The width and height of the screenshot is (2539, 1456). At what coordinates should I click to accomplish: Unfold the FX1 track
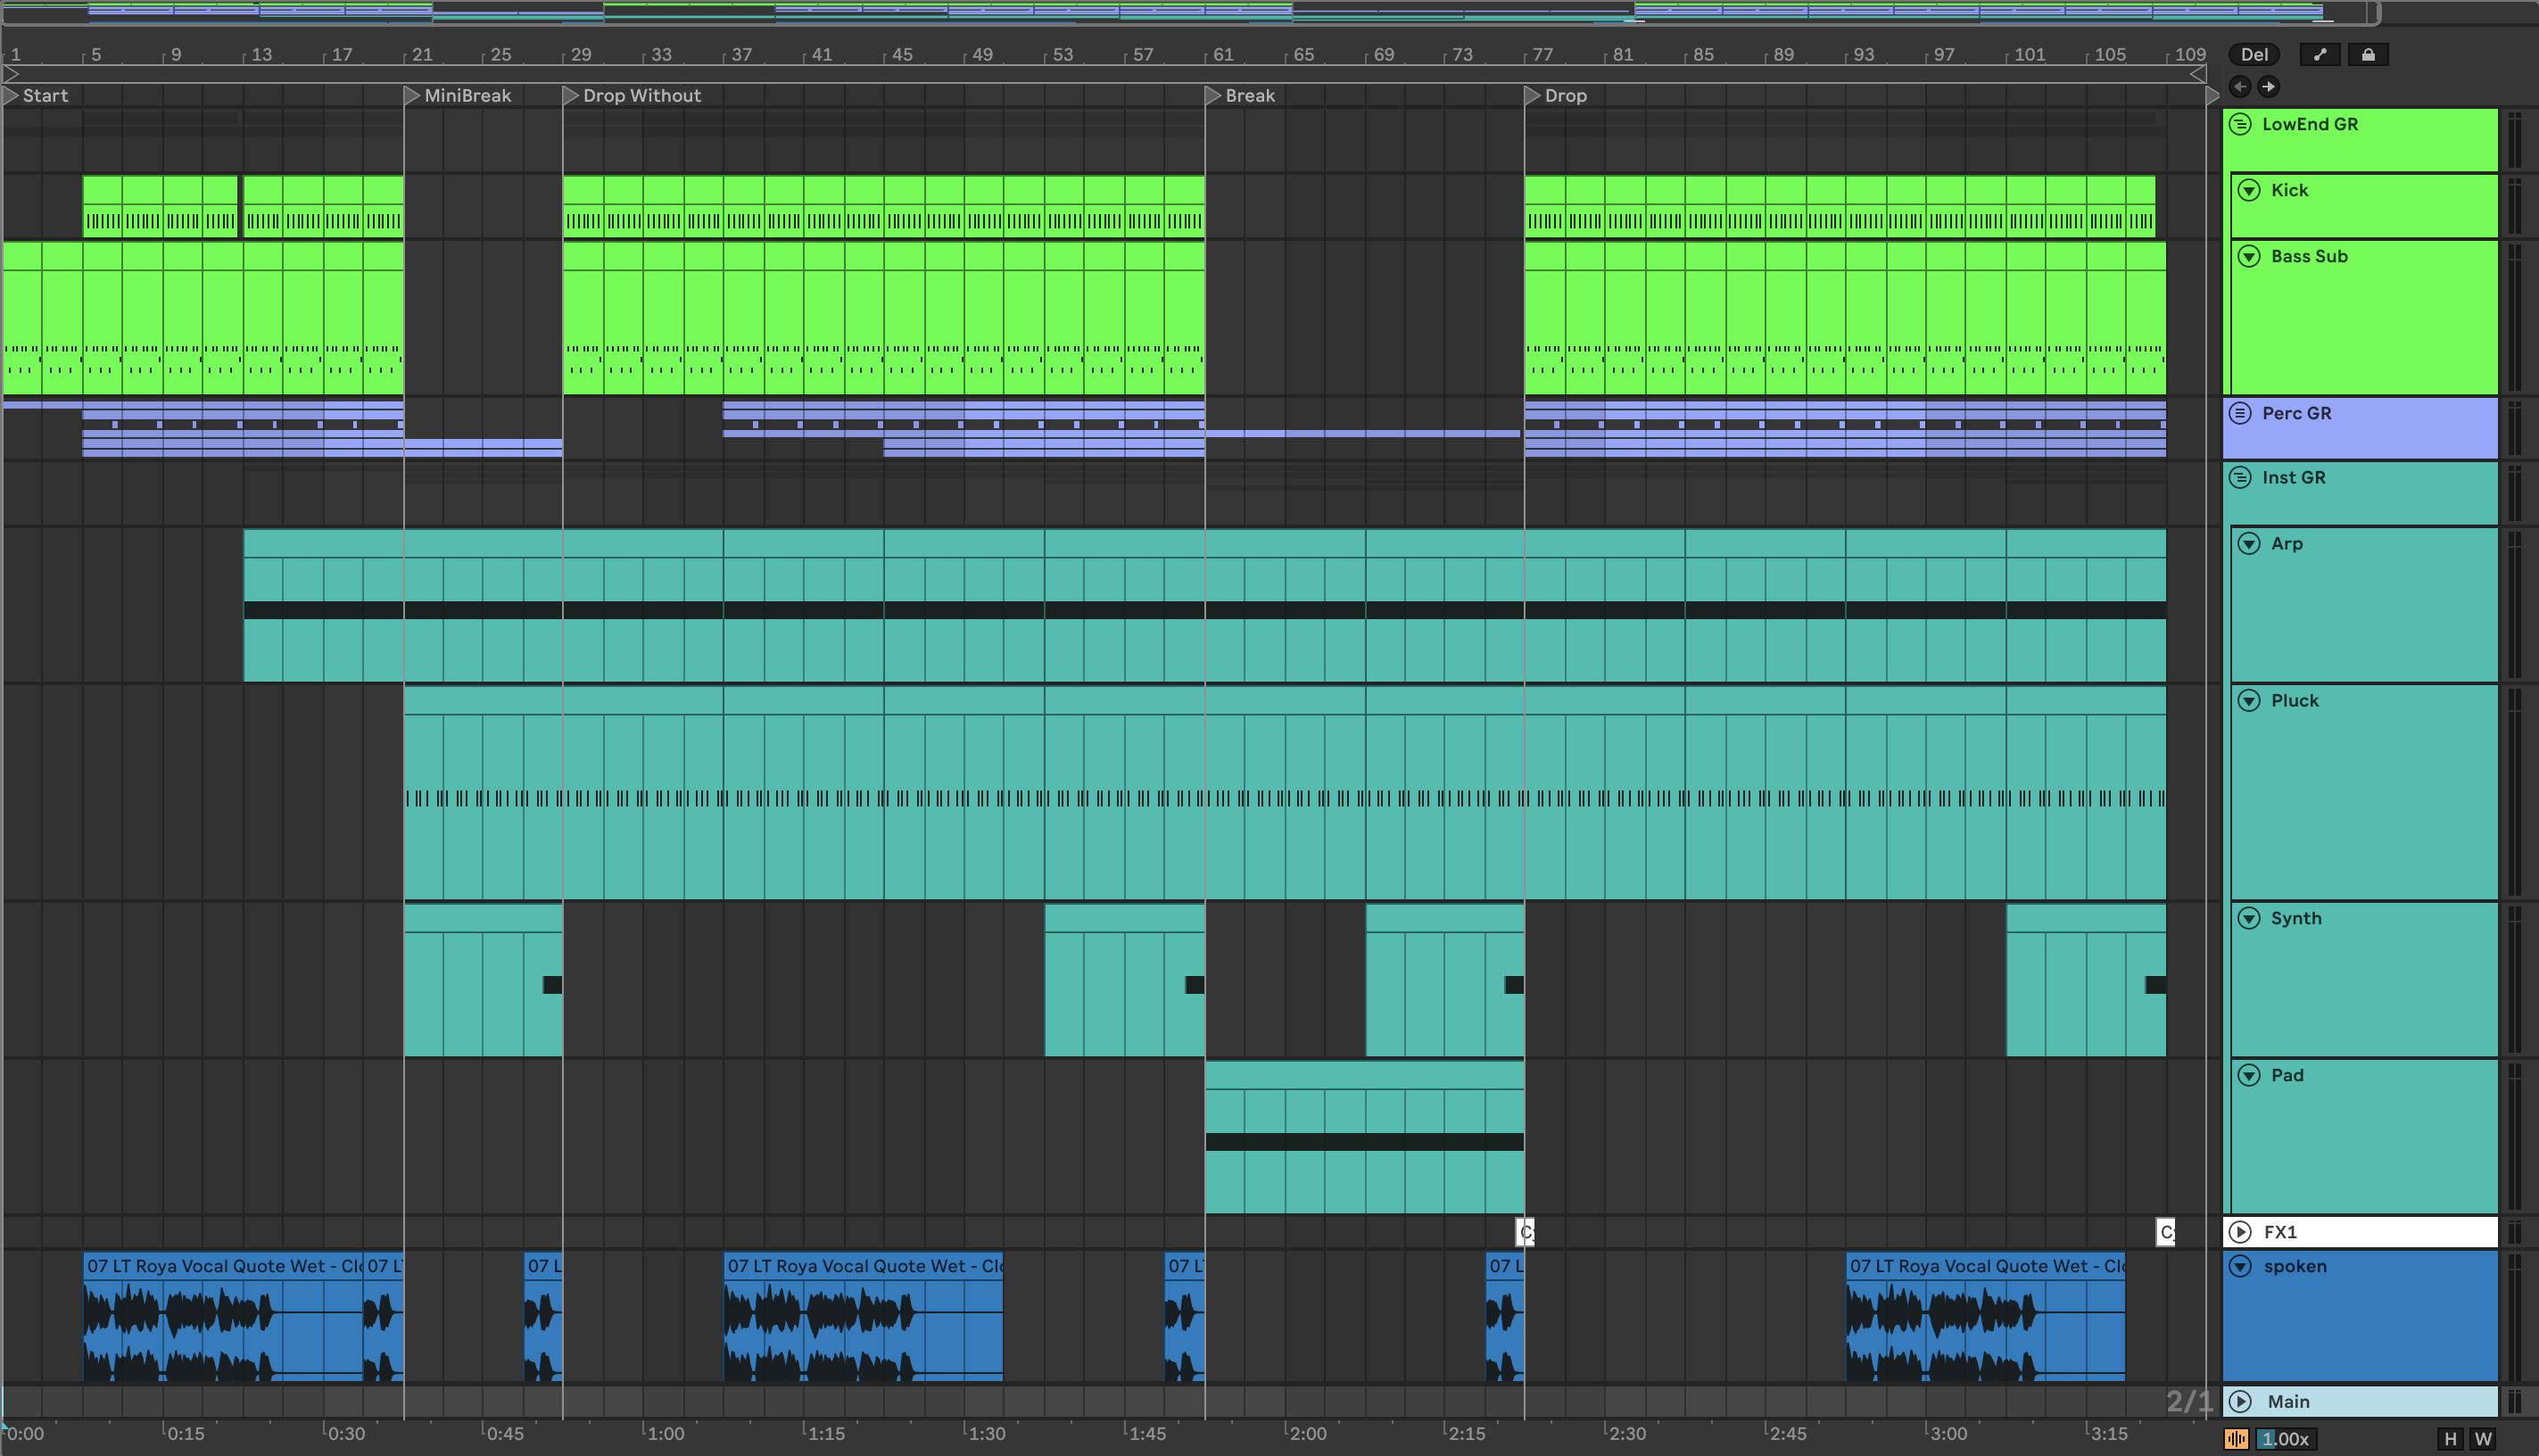2241,1232
